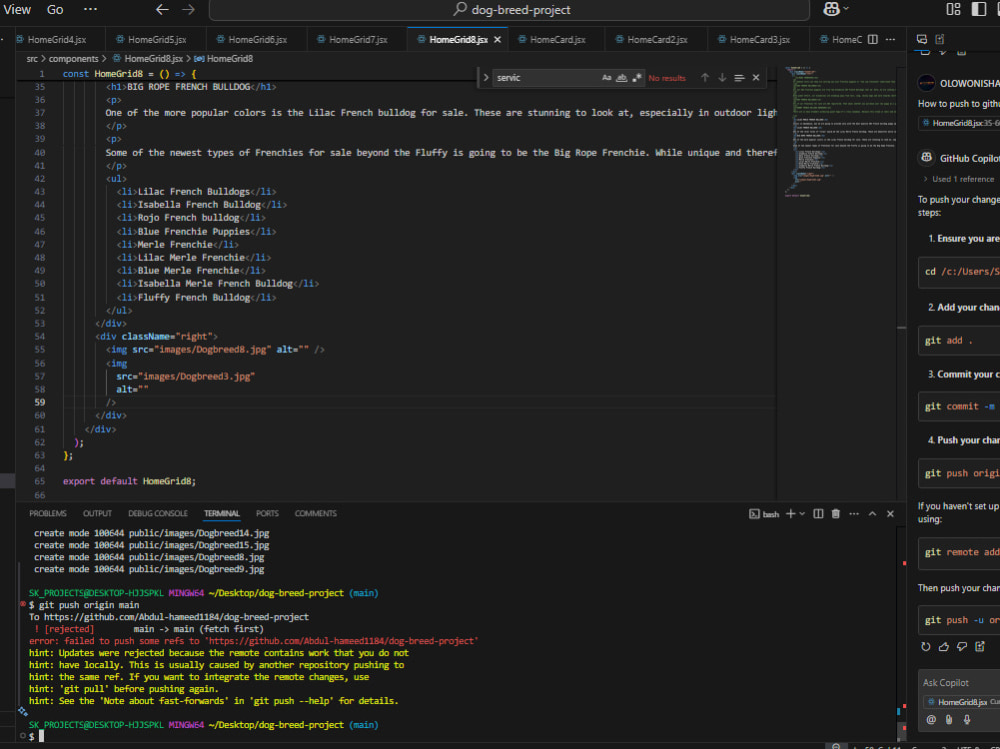Click the Customize Layout icon
1000x749 pixels.
pos(953,9)
